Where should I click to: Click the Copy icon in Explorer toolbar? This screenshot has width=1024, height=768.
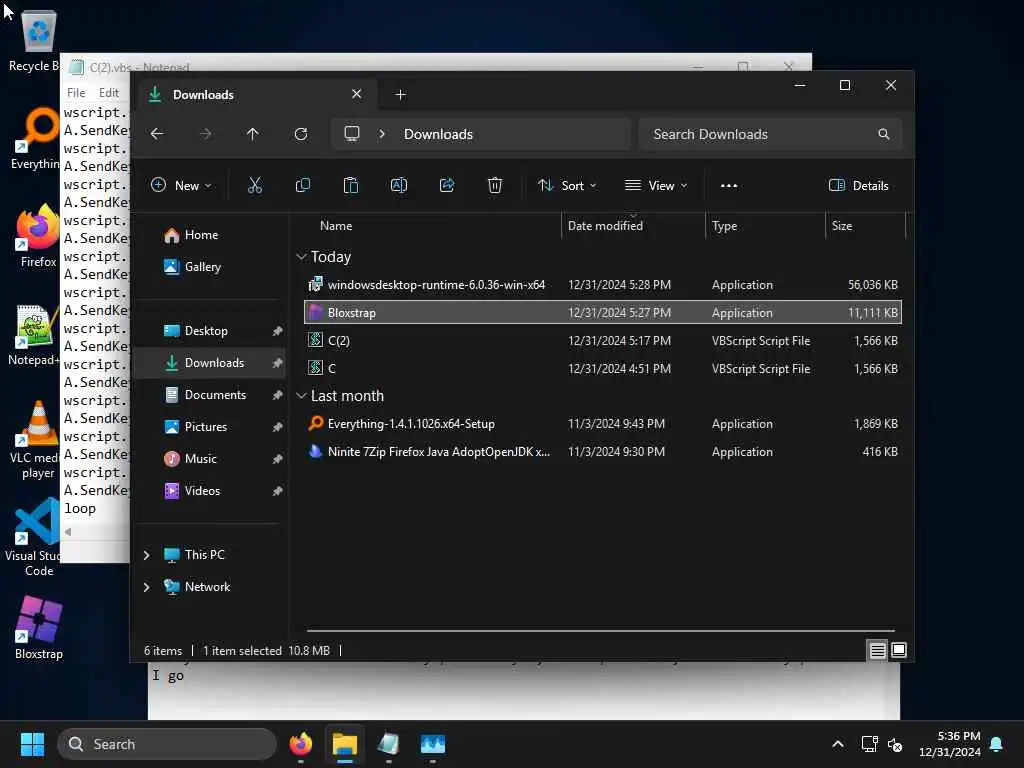(303, 185)
